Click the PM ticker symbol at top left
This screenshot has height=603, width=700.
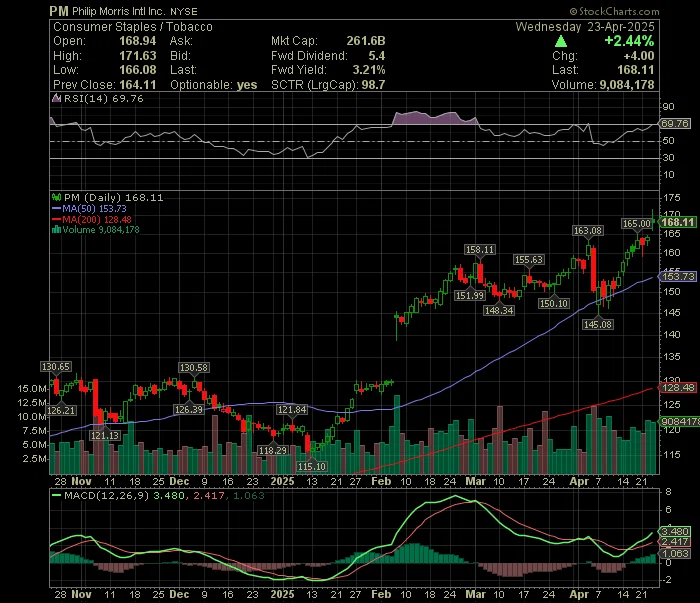(x=59, y=11)
